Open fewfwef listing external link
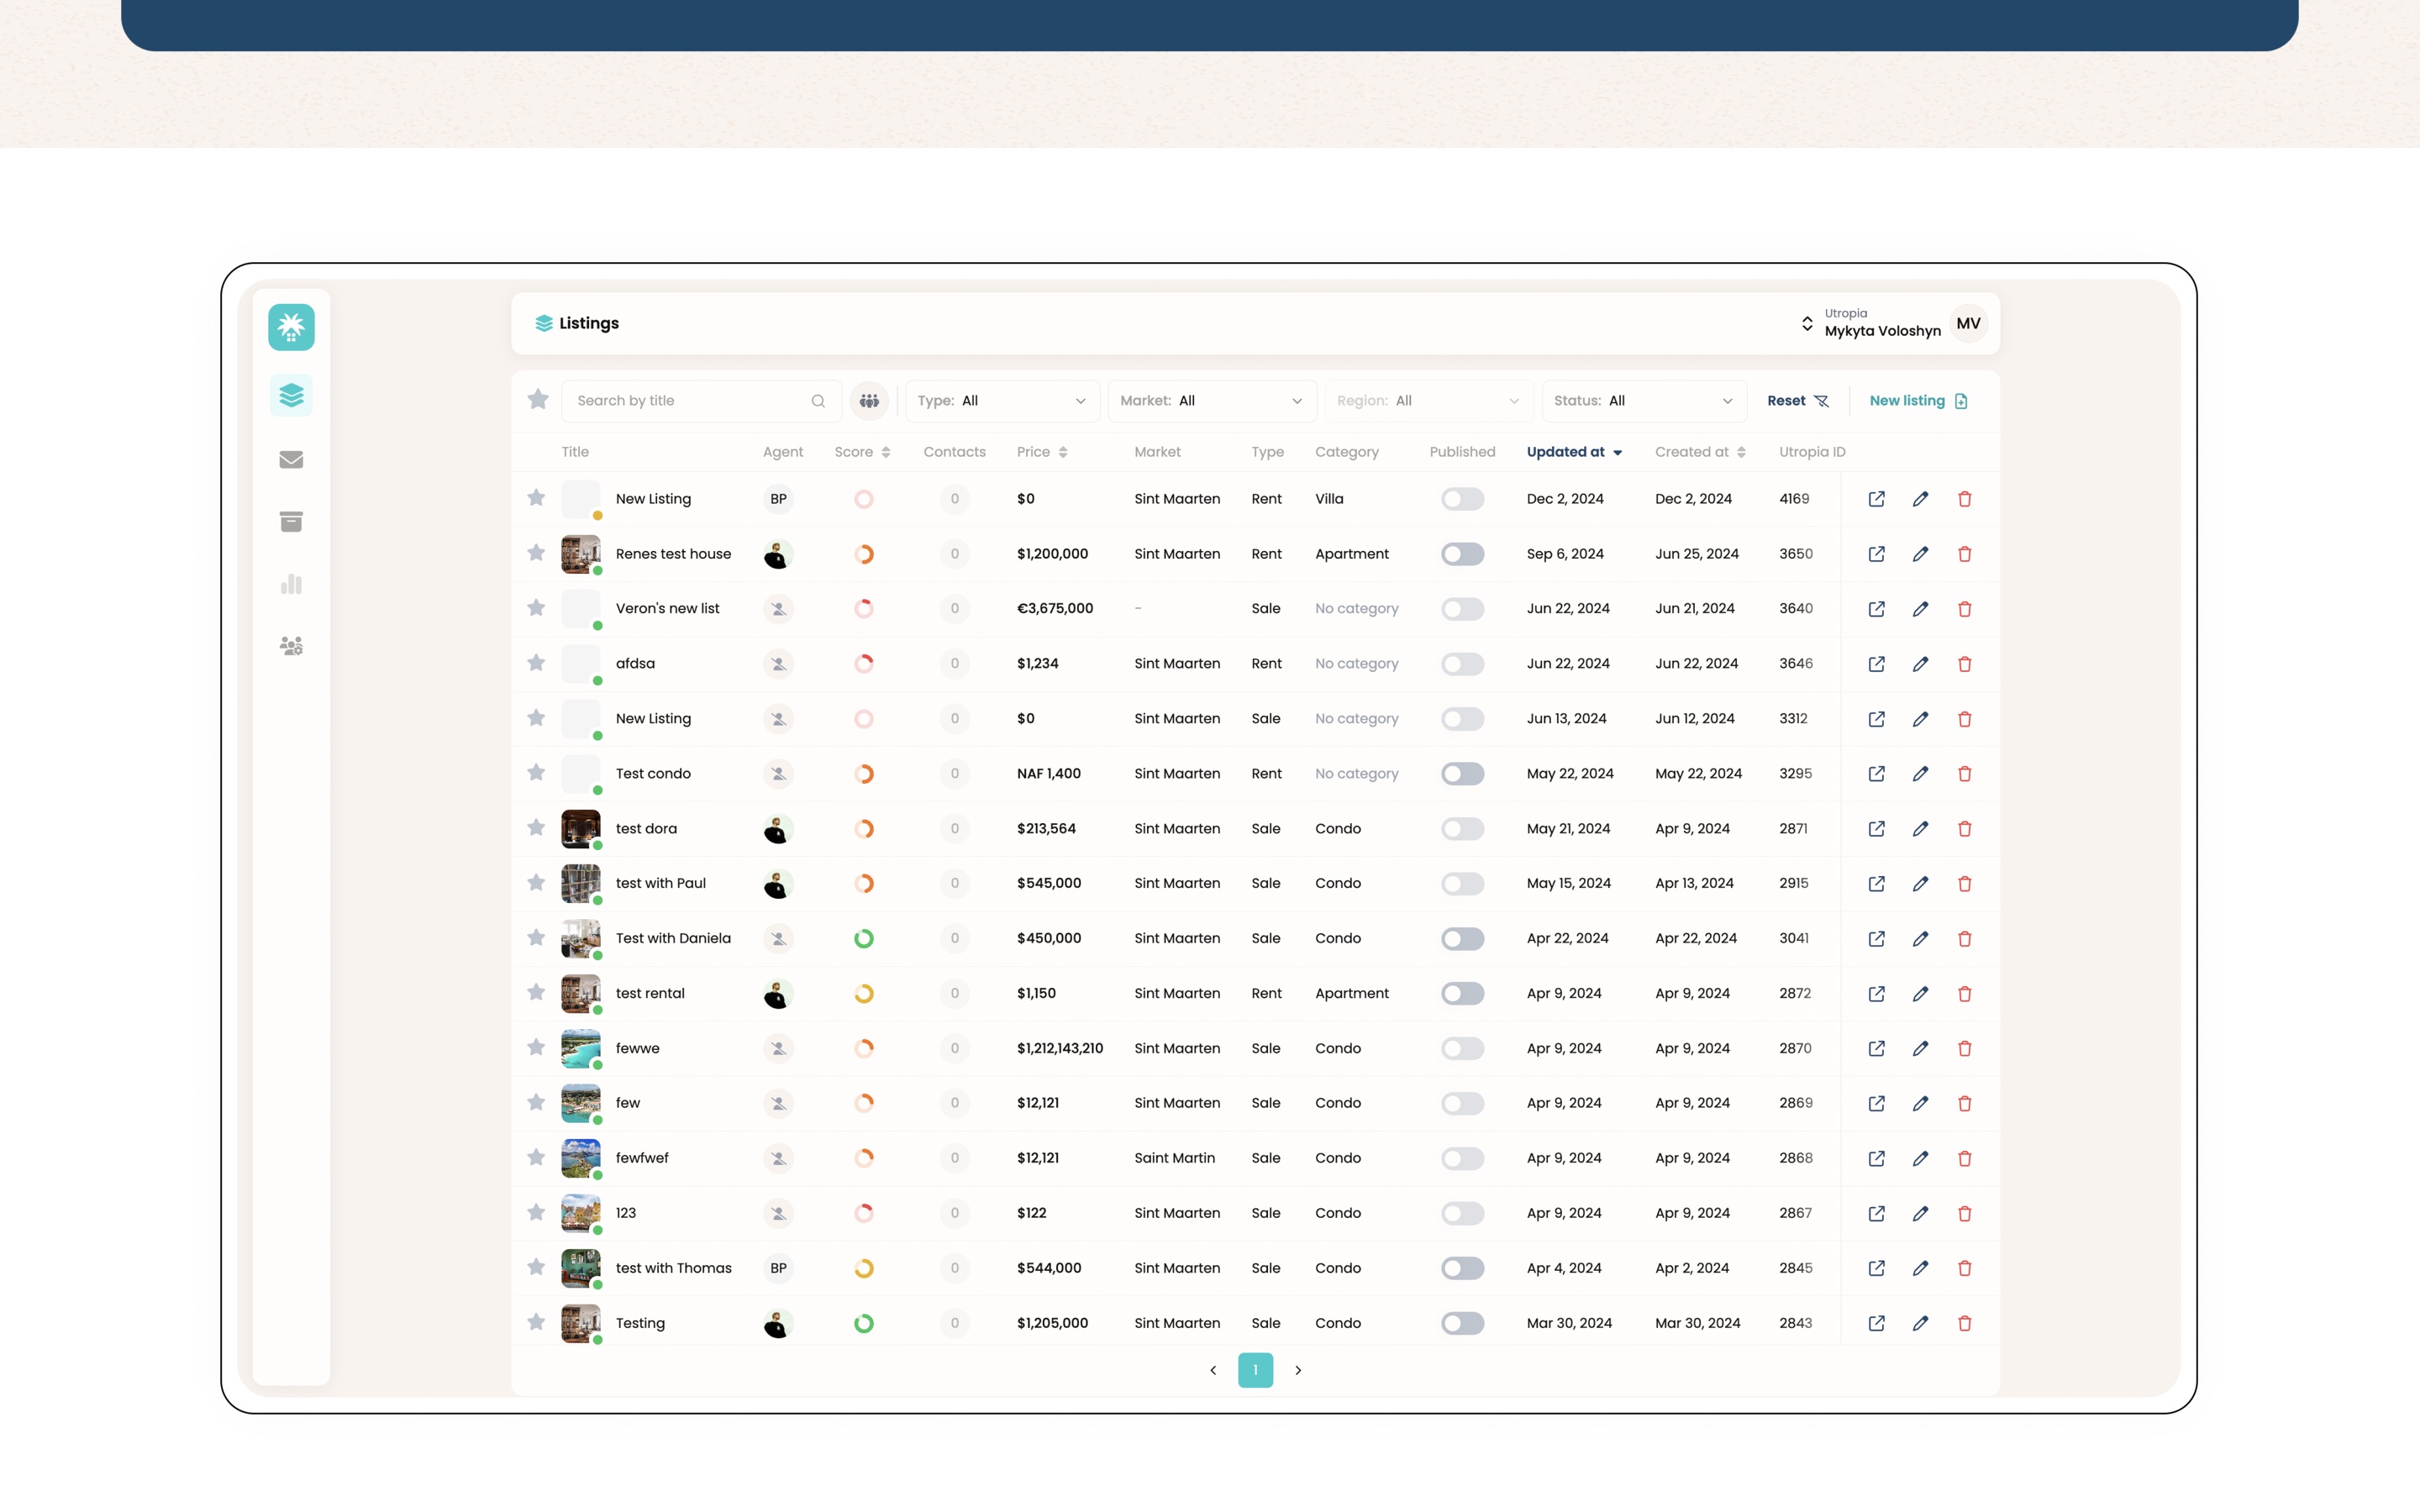Image resolution: width=2420 pixels, height=1512 pixels. click(1876, 1158)
